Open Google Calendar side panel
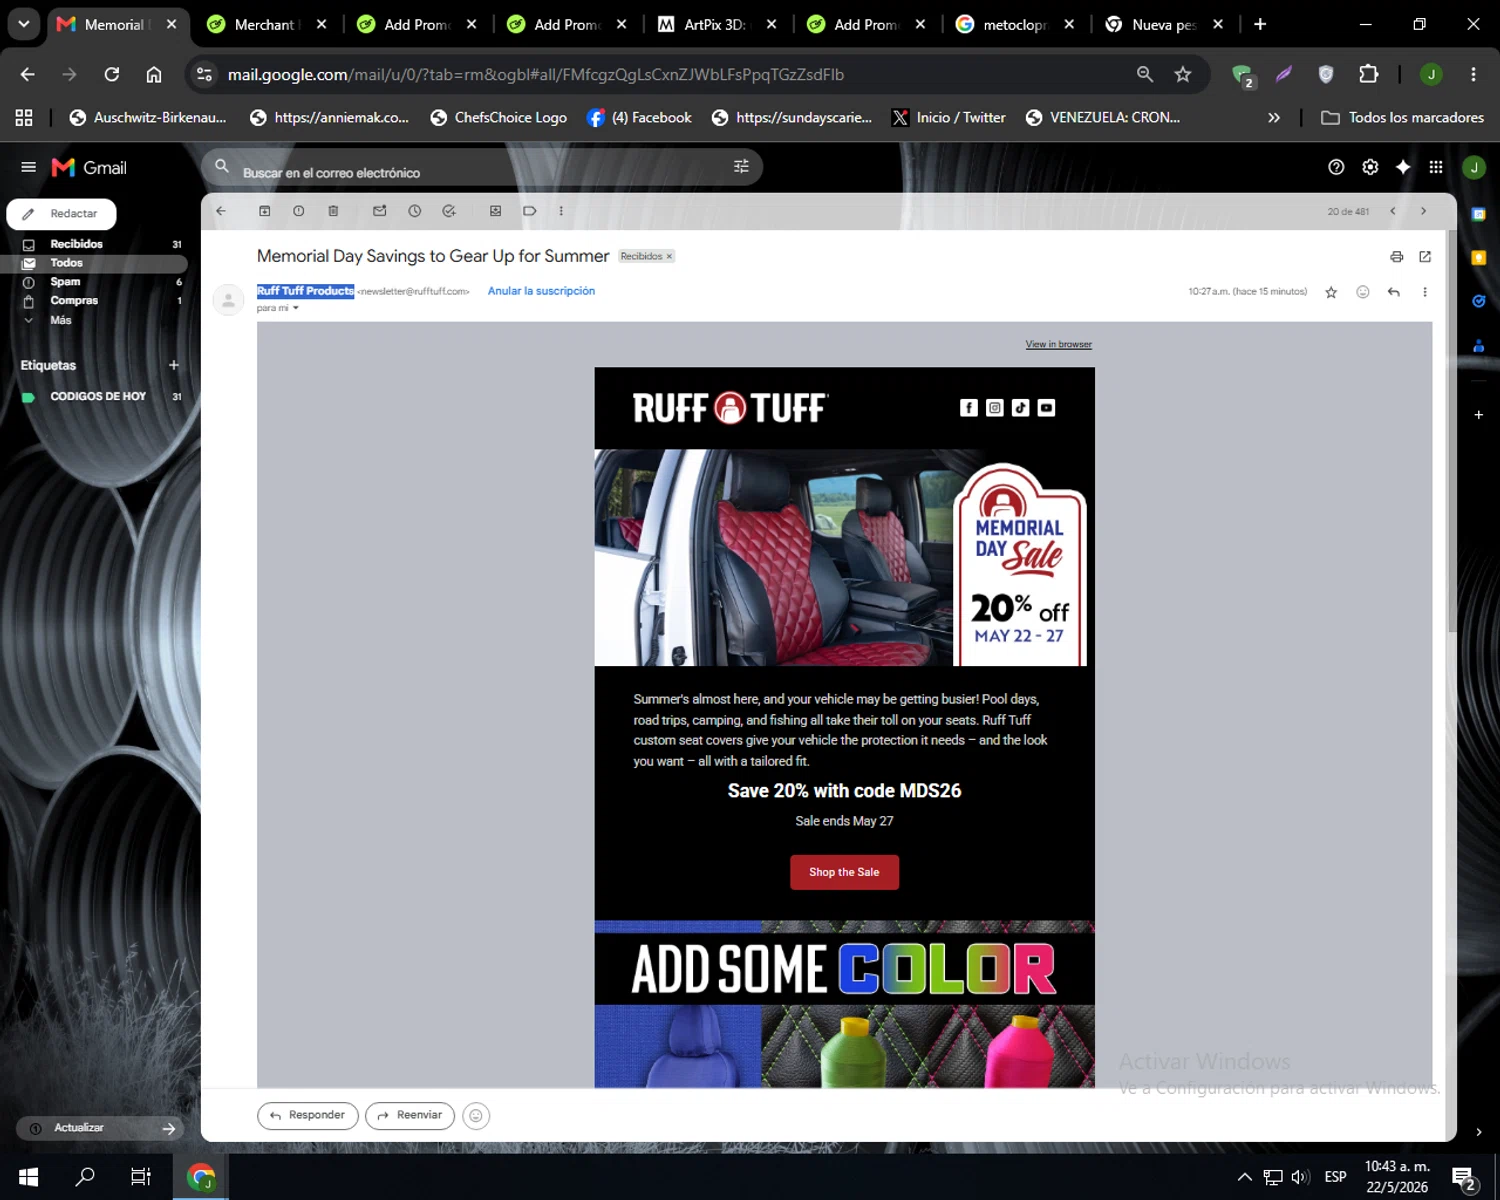Image resolution: width=1500 pixels, height=1200 pixels. tap(1478, 214)
